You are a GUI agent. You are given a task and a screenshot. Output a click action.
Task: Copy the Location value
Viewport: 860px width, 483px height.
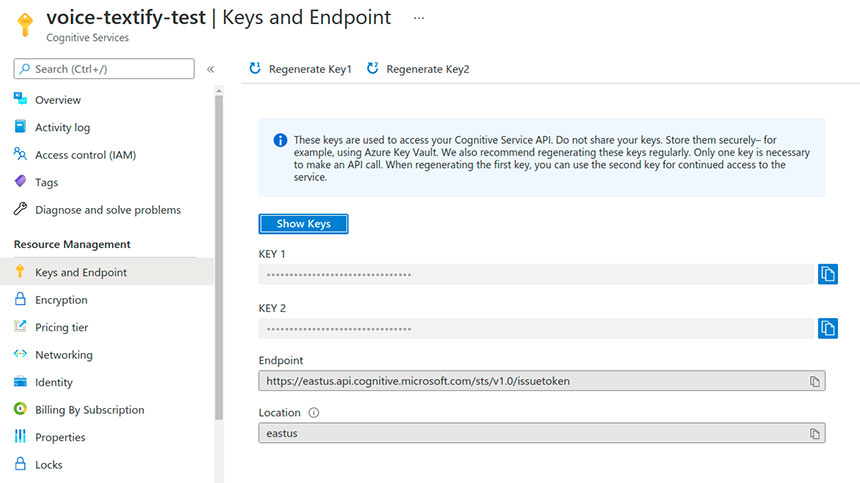point(815,434)
